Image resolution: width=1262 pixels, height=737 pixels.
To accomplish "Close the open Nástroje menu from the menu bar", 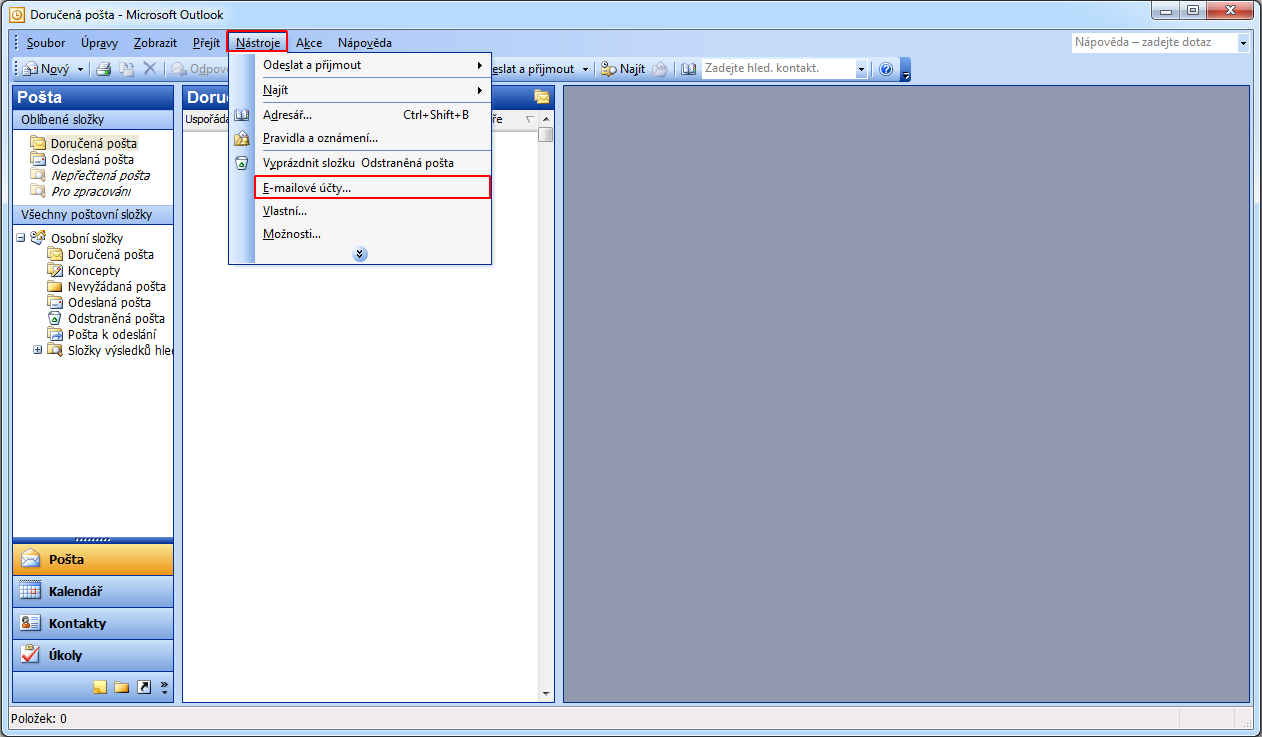I will 258,43.
